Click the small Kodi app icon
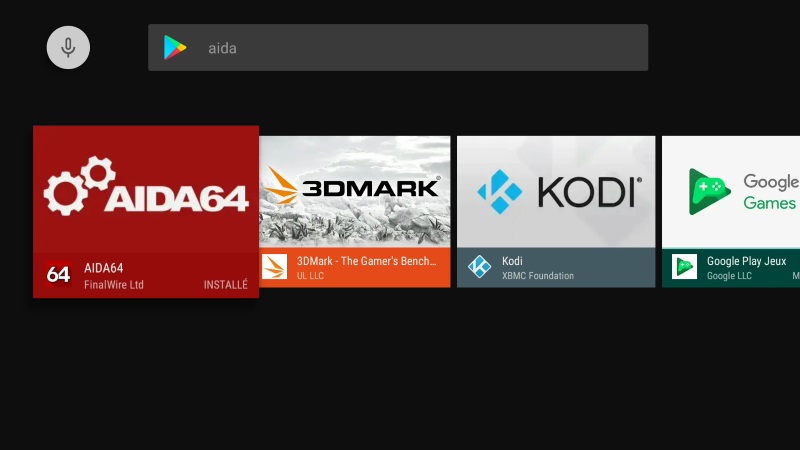The image size is (800, 450). pos(480,267)
